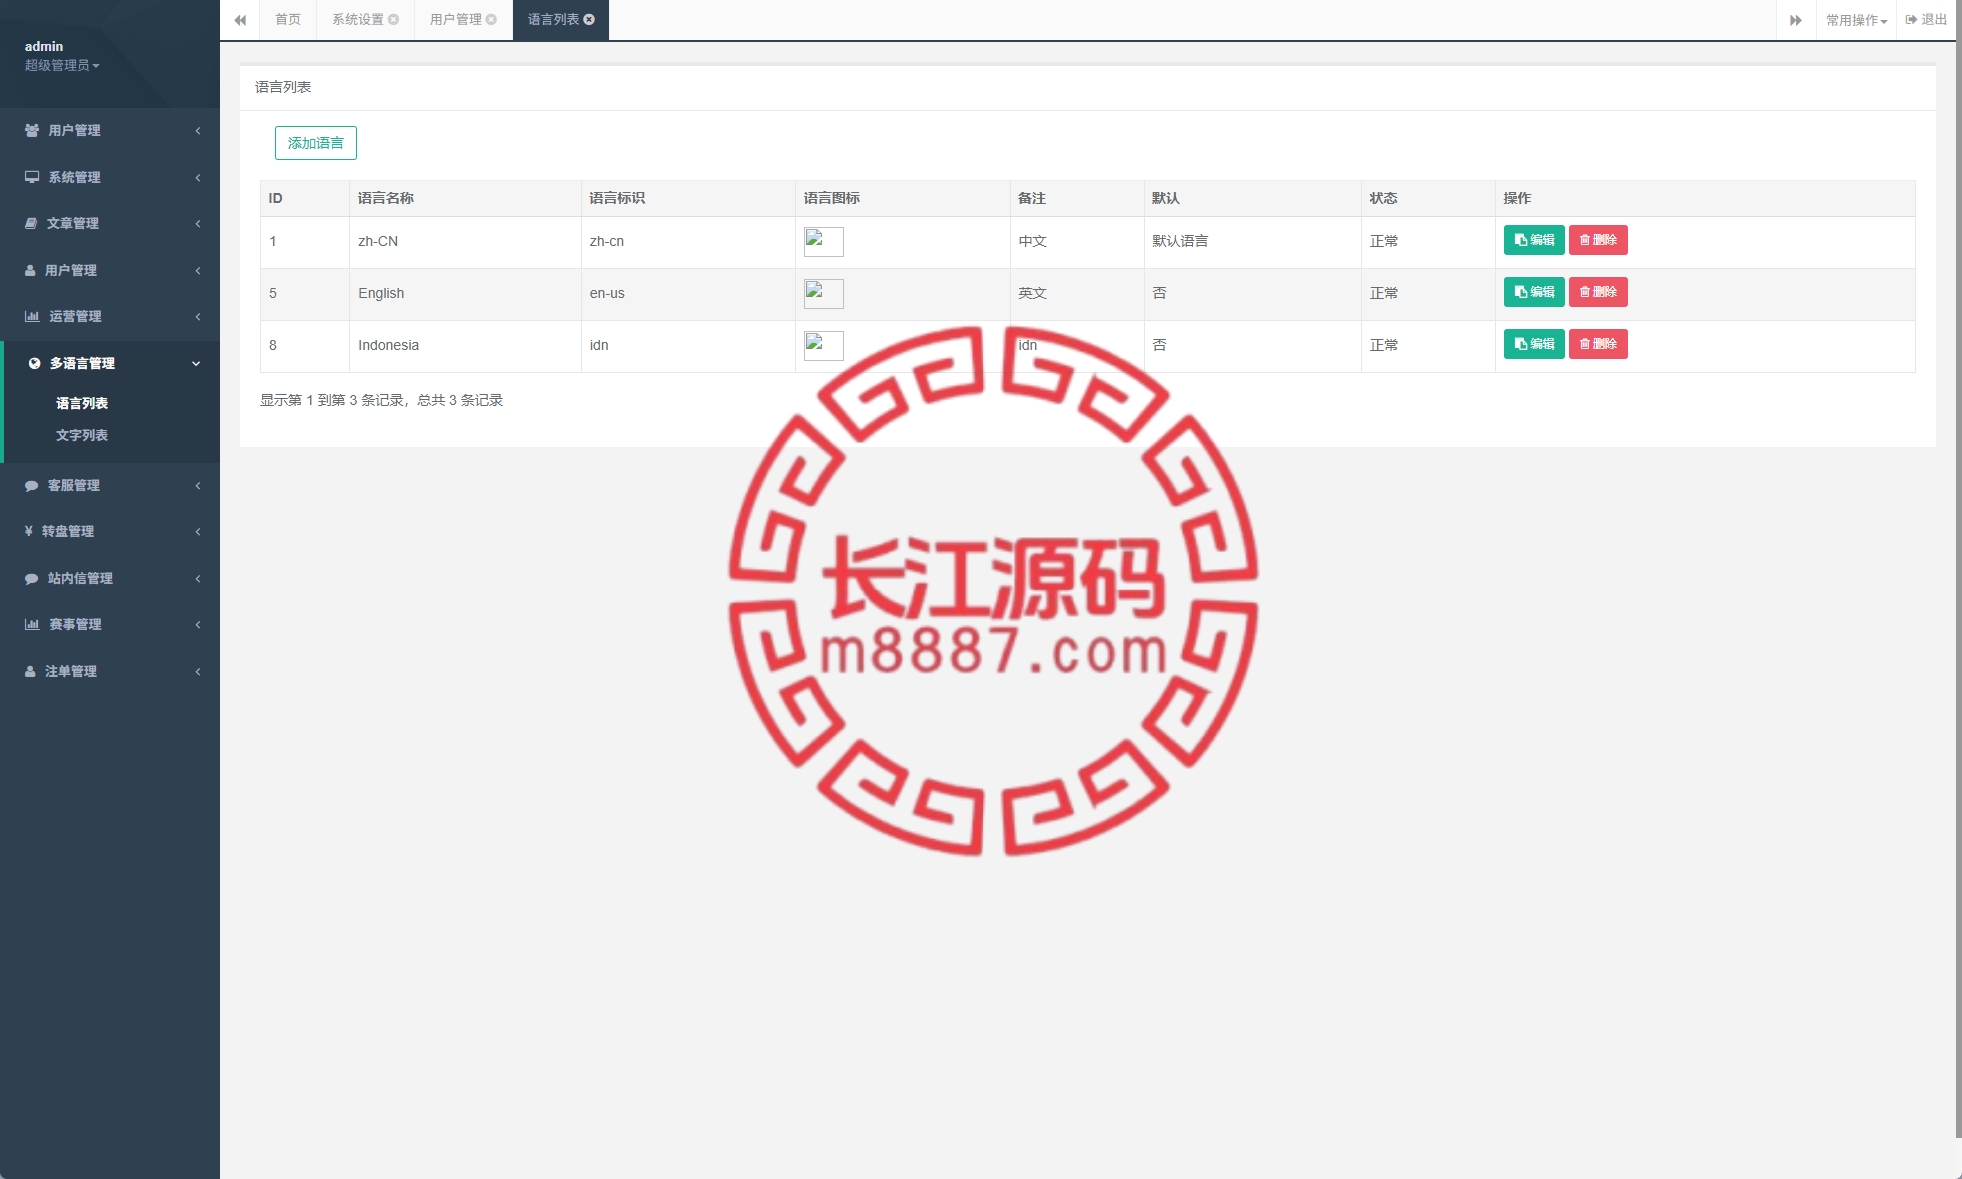1962x1179 pixels.
Task: Delete the Indonesia language row
Action: (1598, 344)
